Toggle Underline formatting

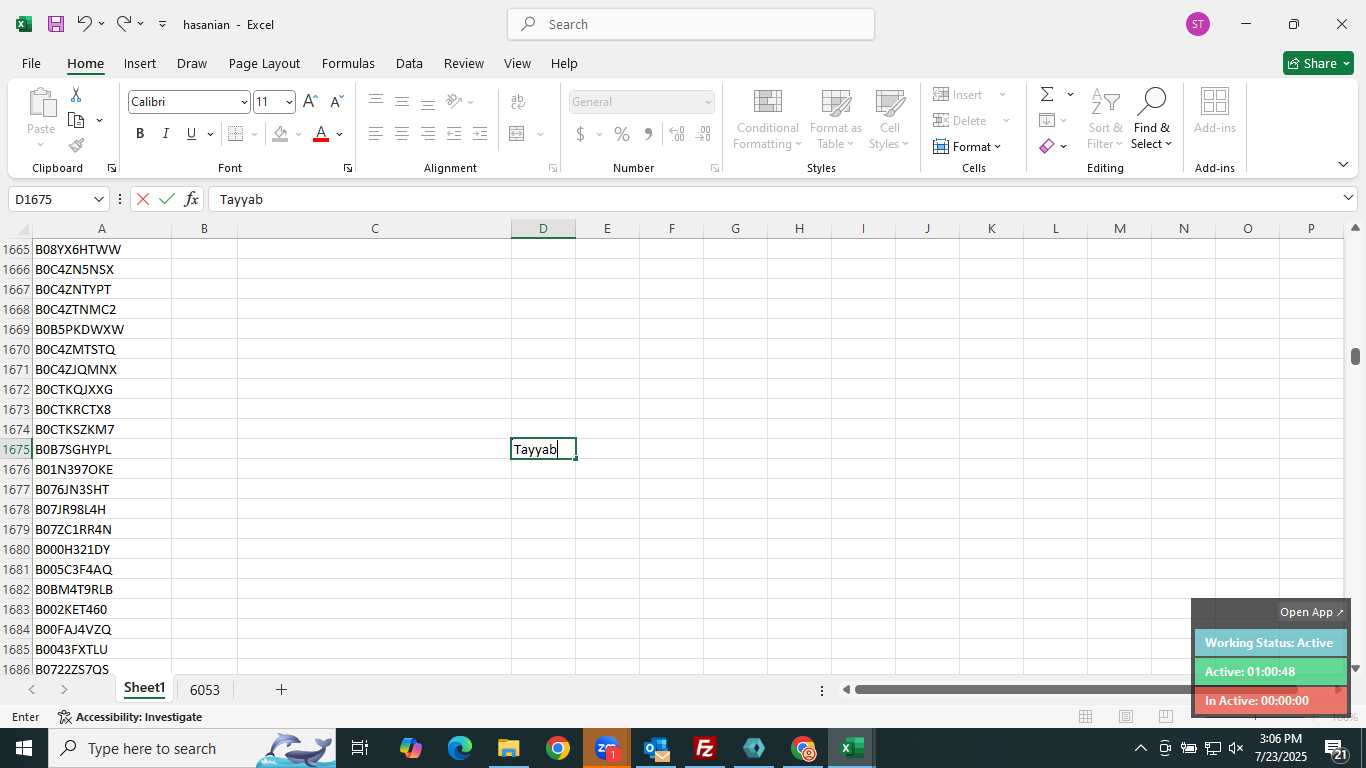coord(191,134)
